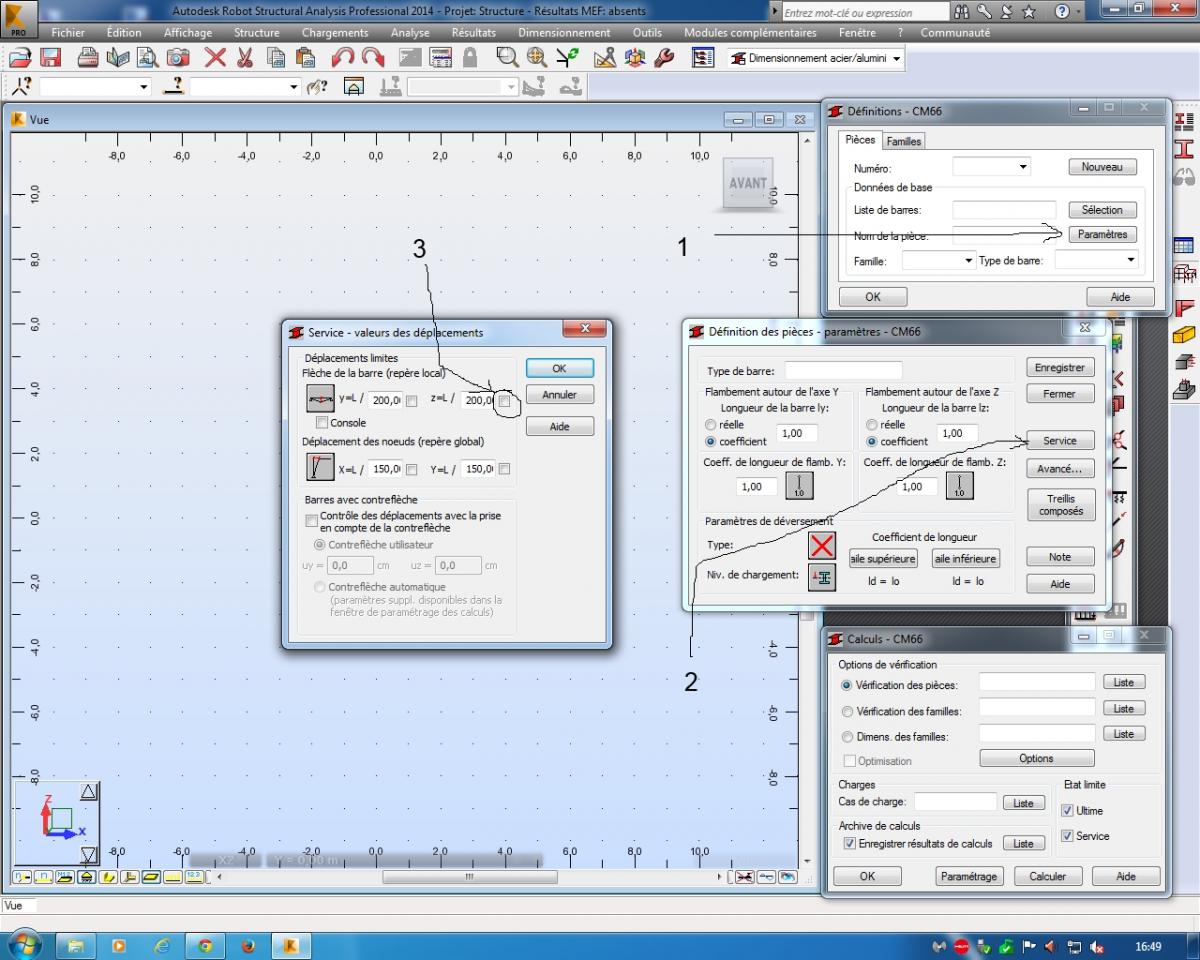The height and width of the screenshot is (960, 1200).
Task: Open the Dimensionnement acier/alumini layout dropdown
Action: [896, 59]
